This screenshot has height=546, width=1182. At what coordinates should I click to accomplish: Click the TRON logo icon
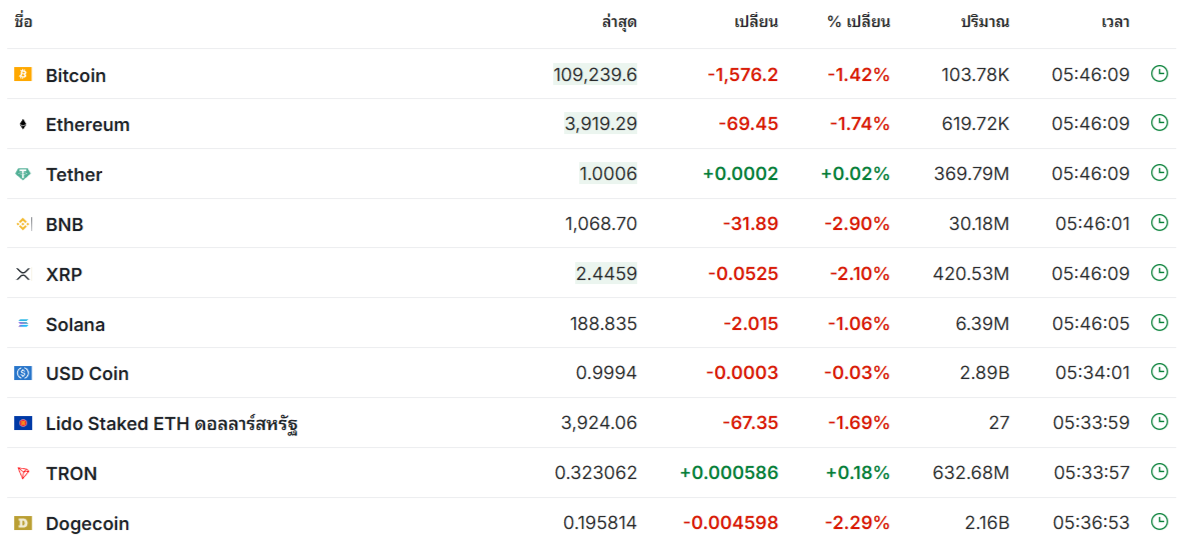coord(23,473)
